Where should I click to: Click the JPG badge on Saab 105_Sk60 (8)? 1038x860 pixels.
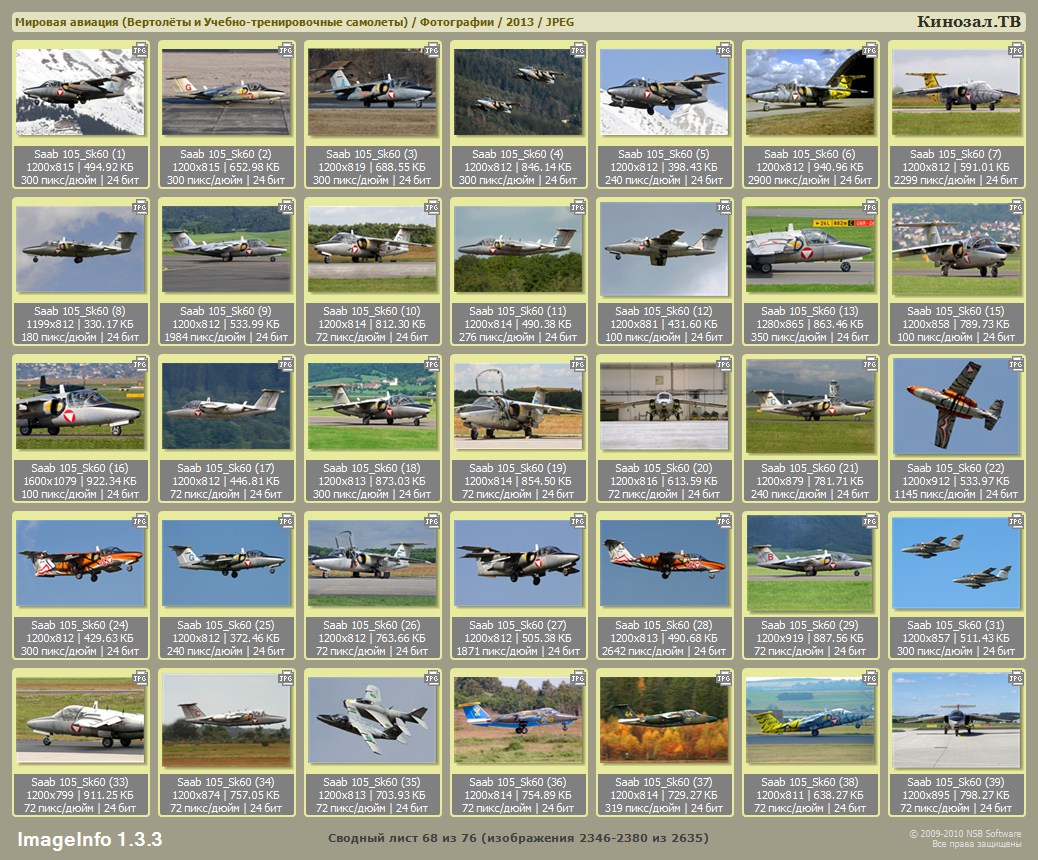[x=140, y=207]
